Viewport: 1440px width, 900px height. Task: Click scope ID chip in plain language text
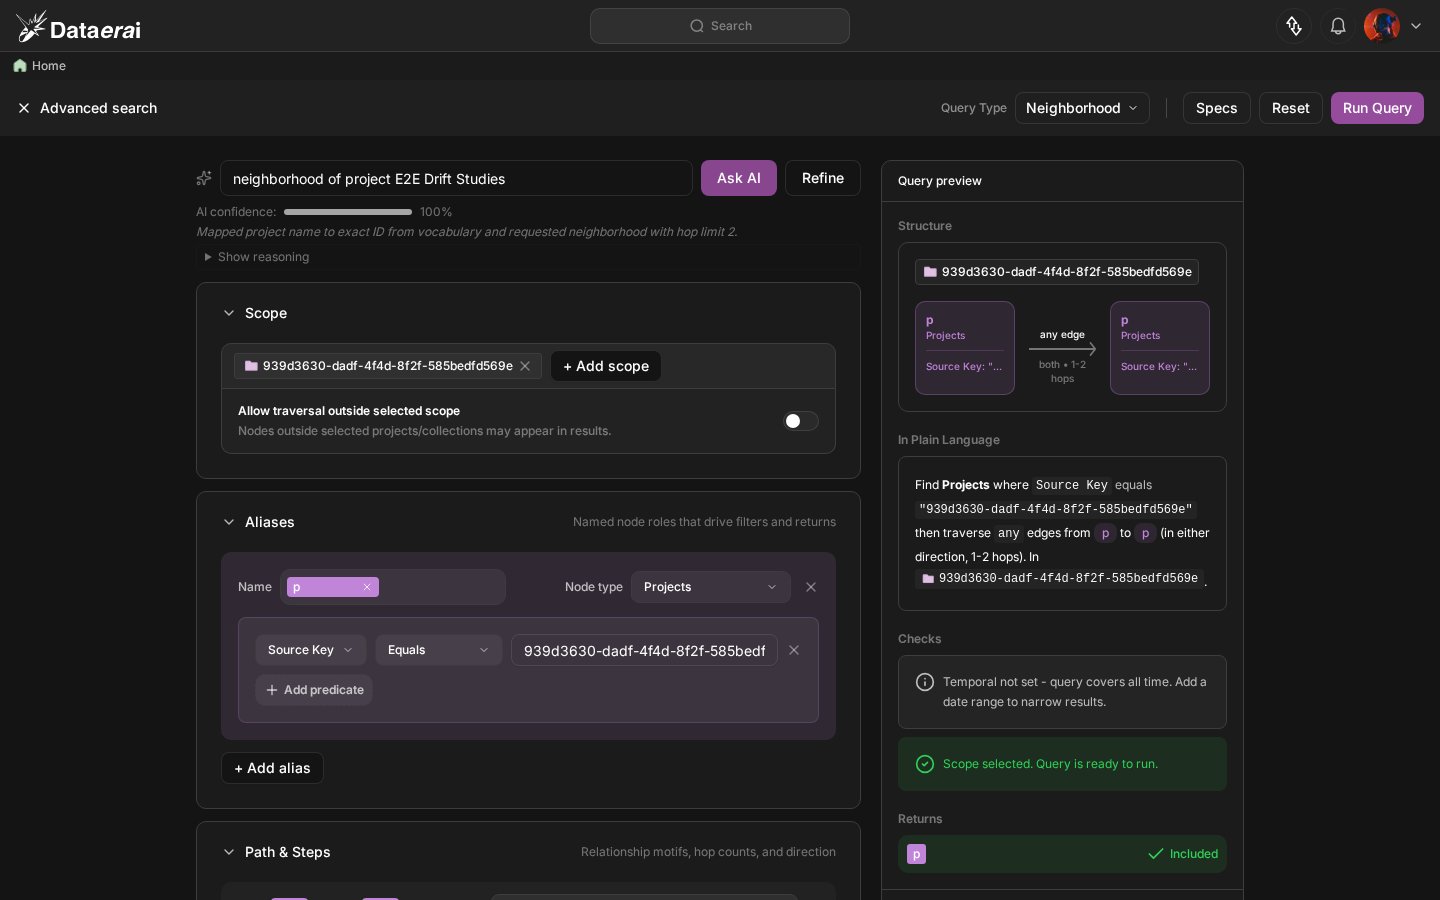click(x=1060, y=578)
